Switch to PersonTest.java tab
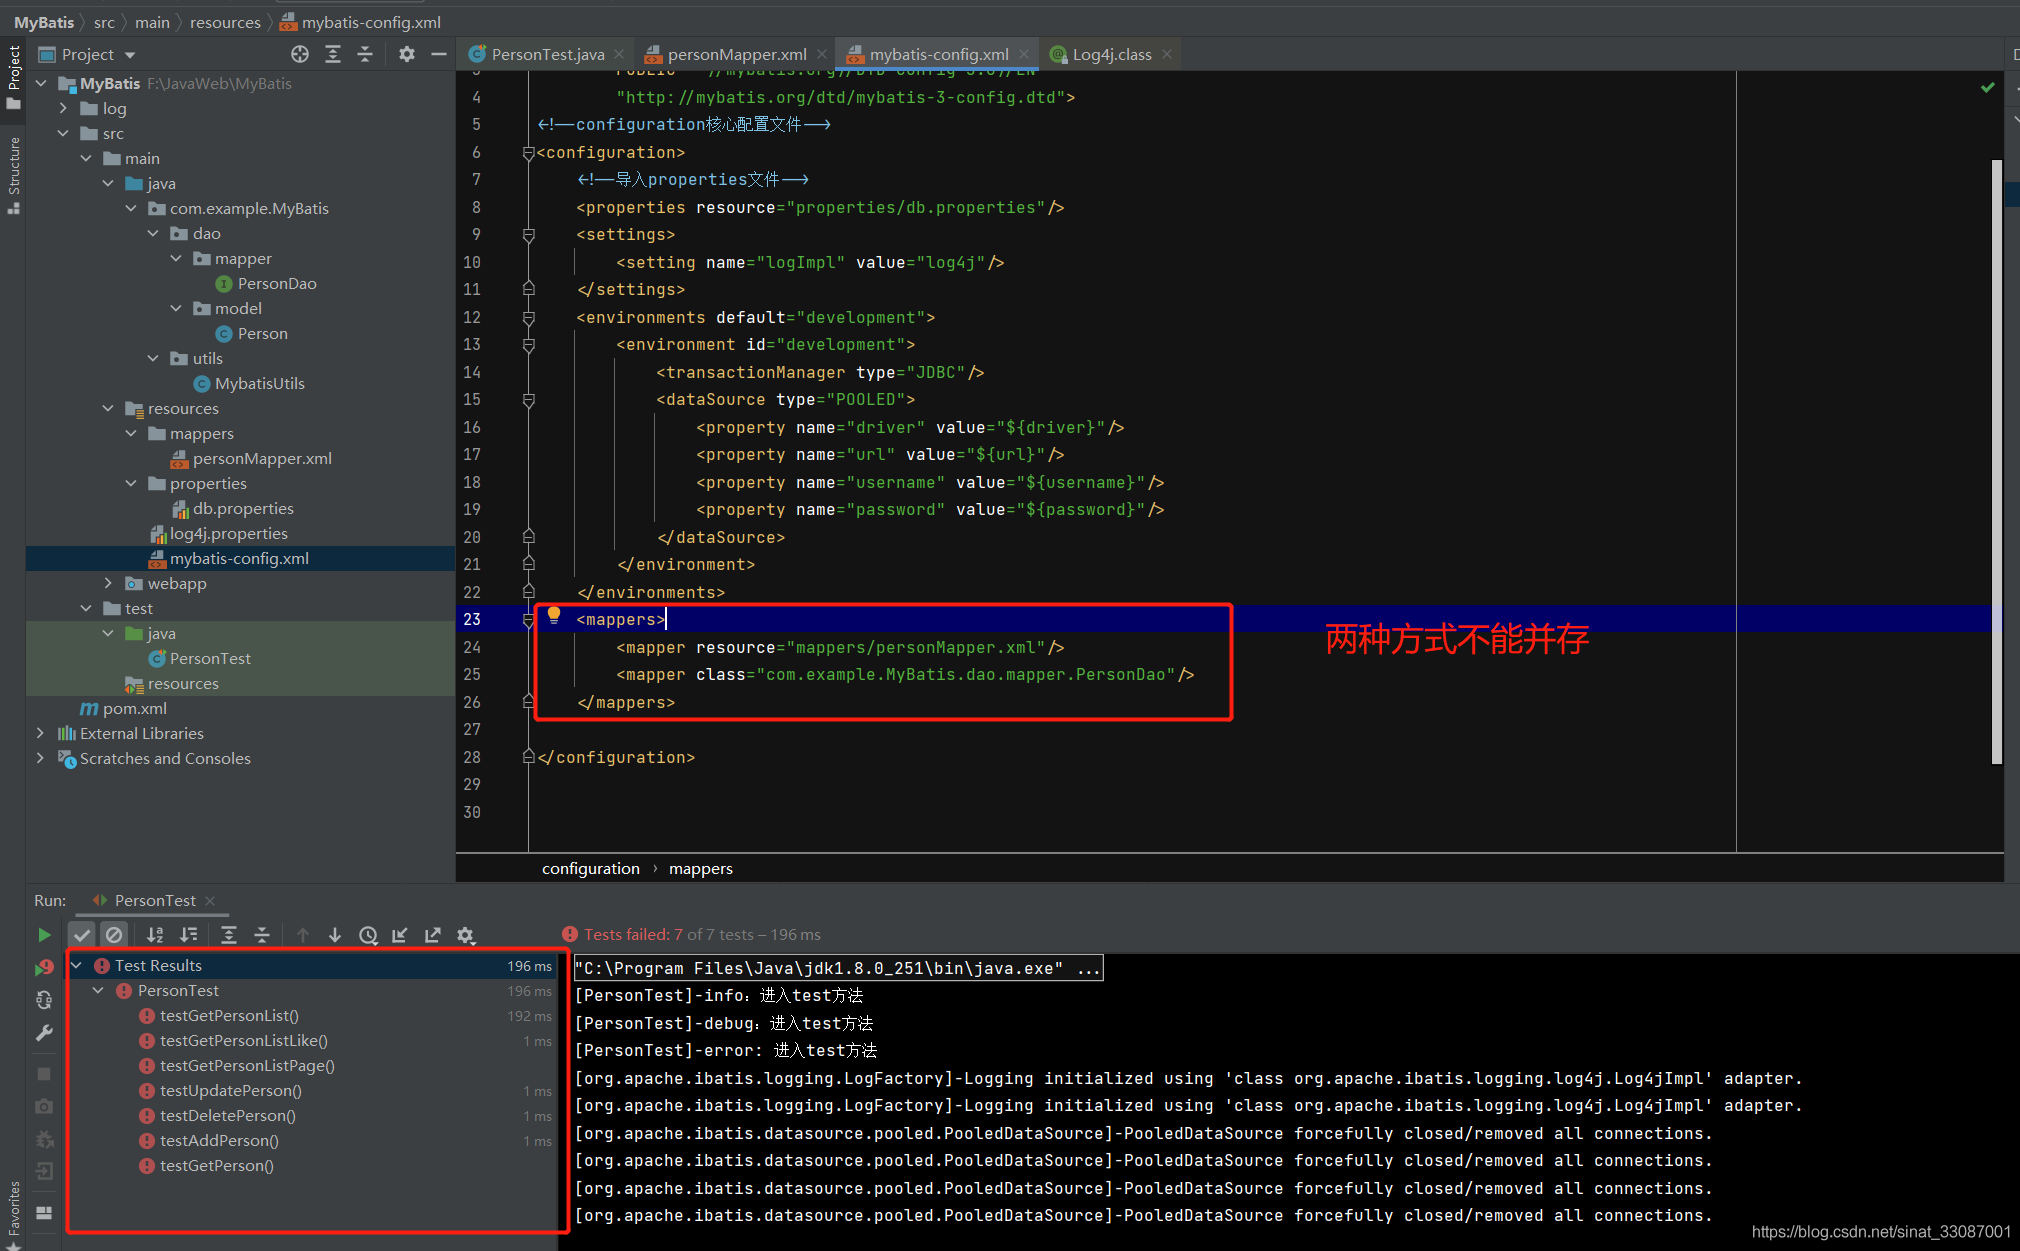 point(547,54)
